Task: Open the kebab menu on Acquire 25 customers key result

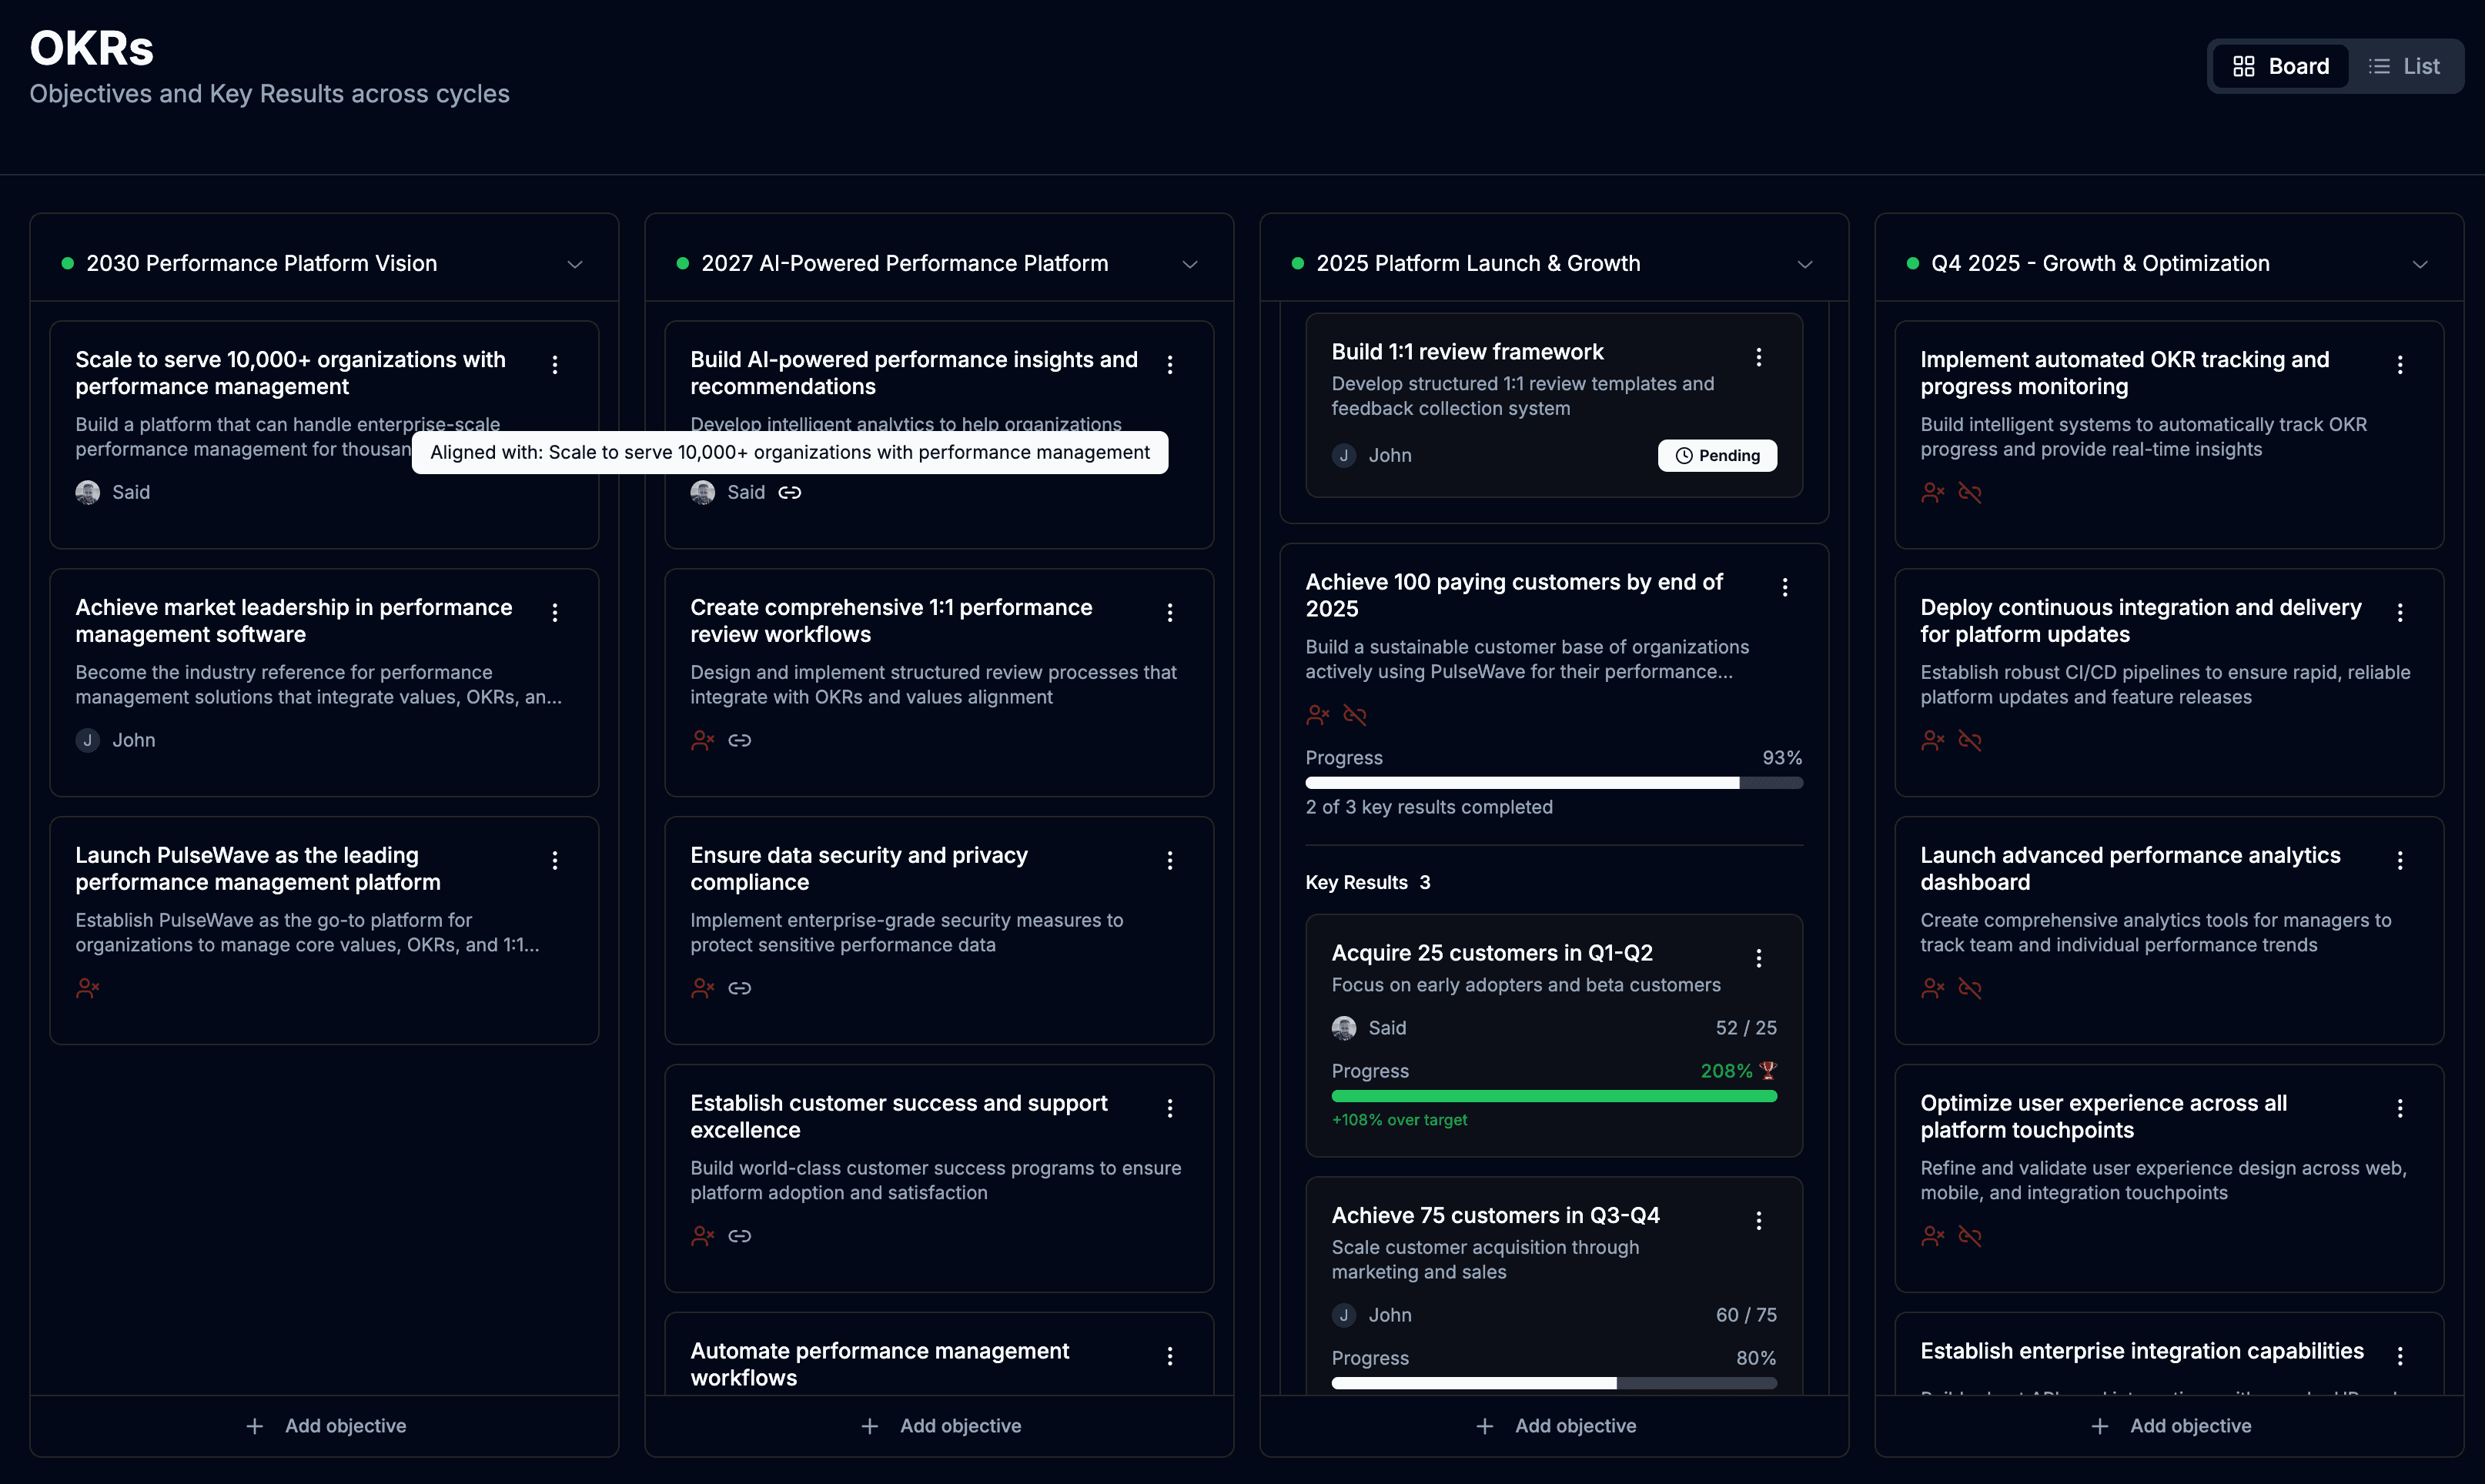Action: click(1759, 957)
